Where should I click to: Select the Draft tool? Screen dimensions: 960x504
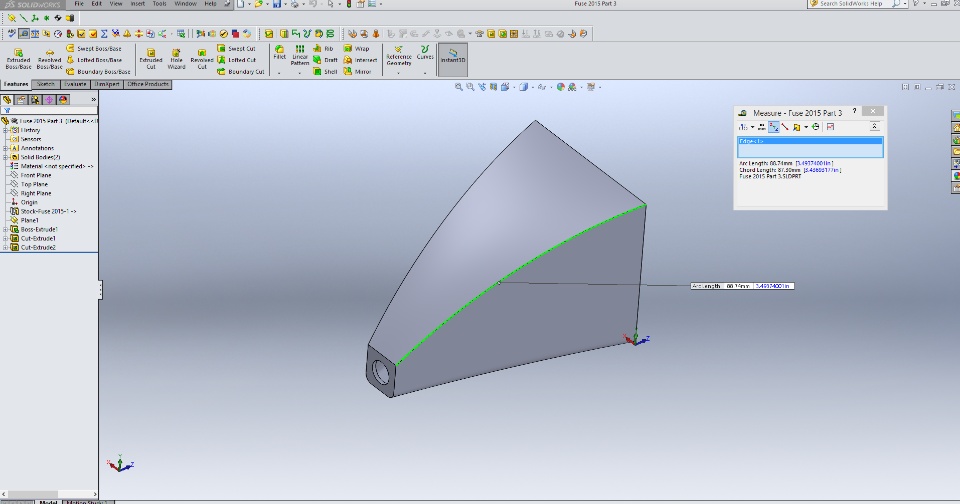[x=325, y=60]
